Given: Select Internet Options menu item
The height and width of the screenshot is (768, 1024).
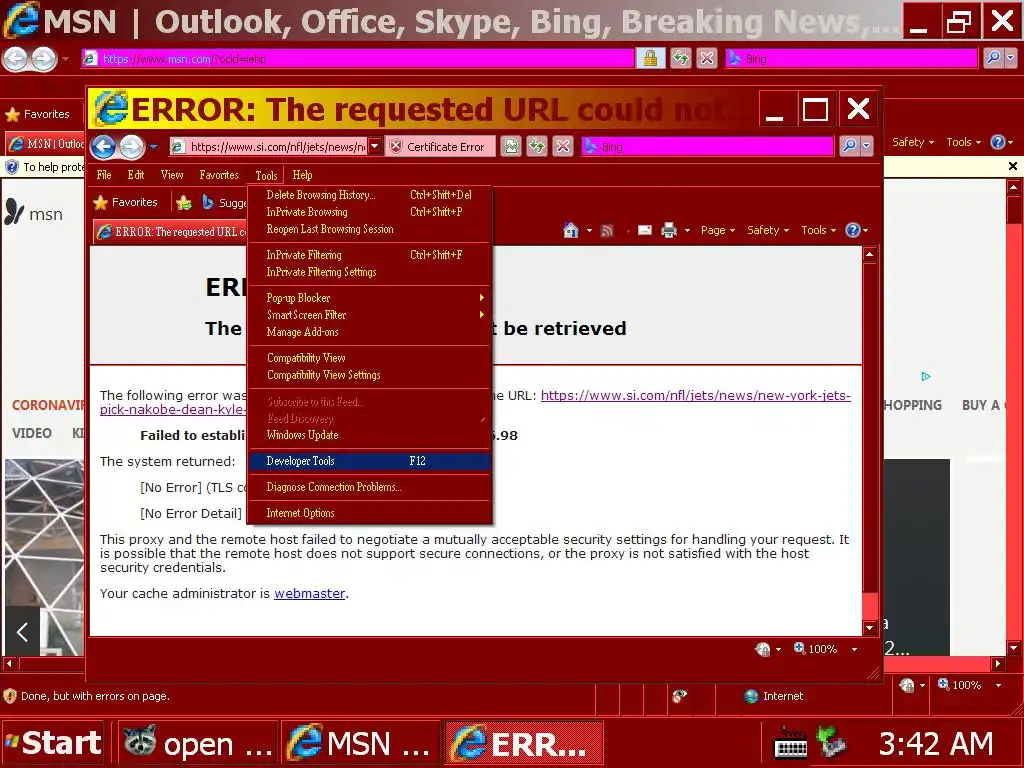Looking at the screenshot, I should click(369, 513).
